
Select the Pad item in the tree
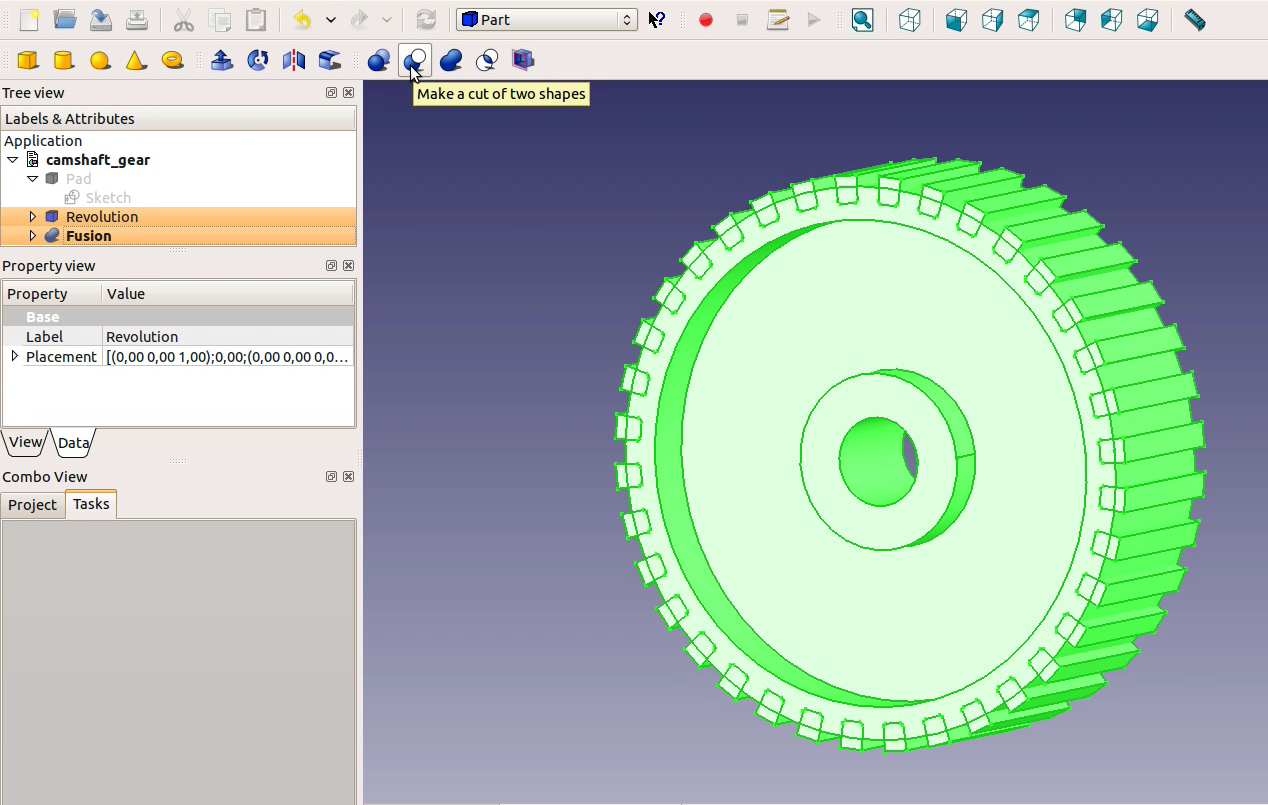point(77,178)
